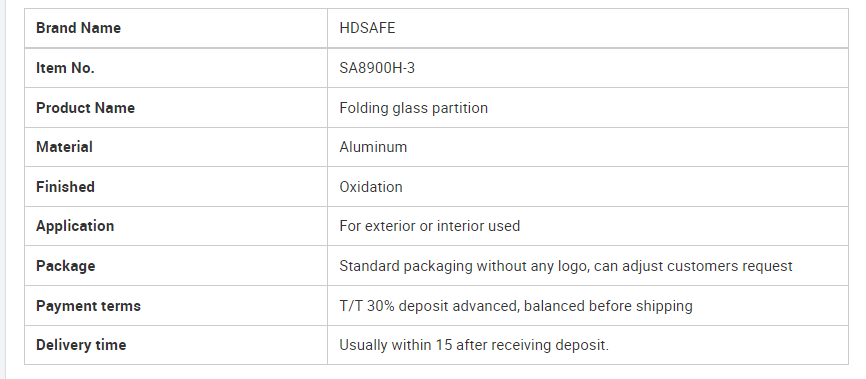Select the Folding glass partition text

pos(414,108)
